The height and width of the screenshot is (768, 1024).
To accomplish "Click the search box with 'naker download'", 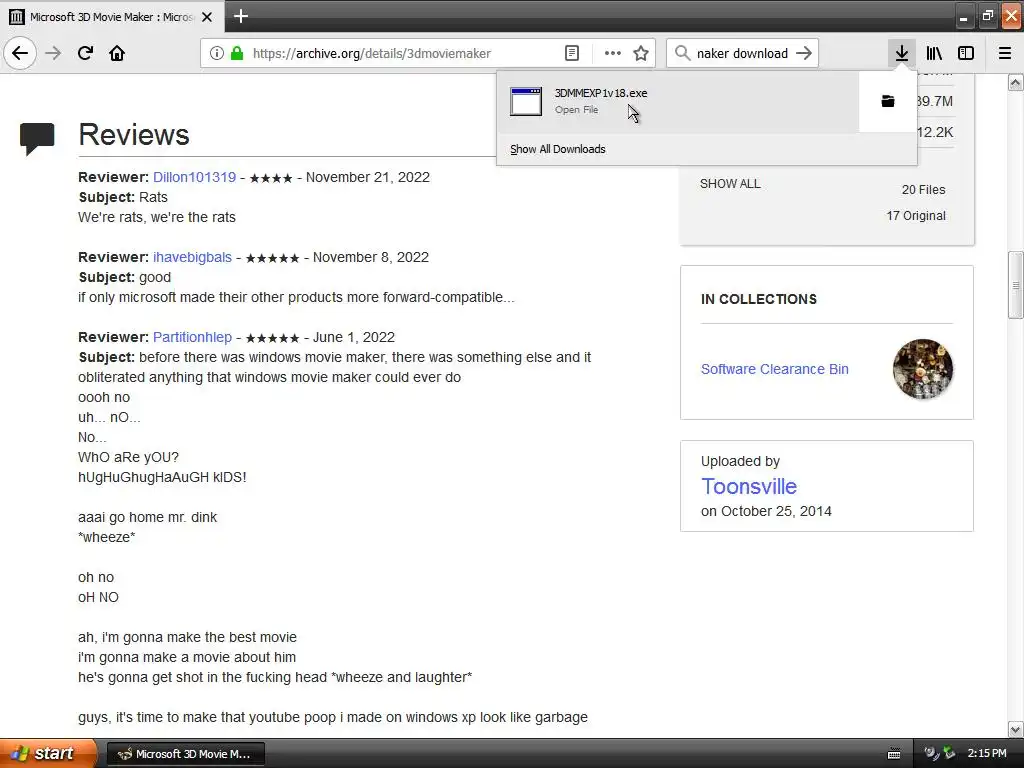I will 742,54.
